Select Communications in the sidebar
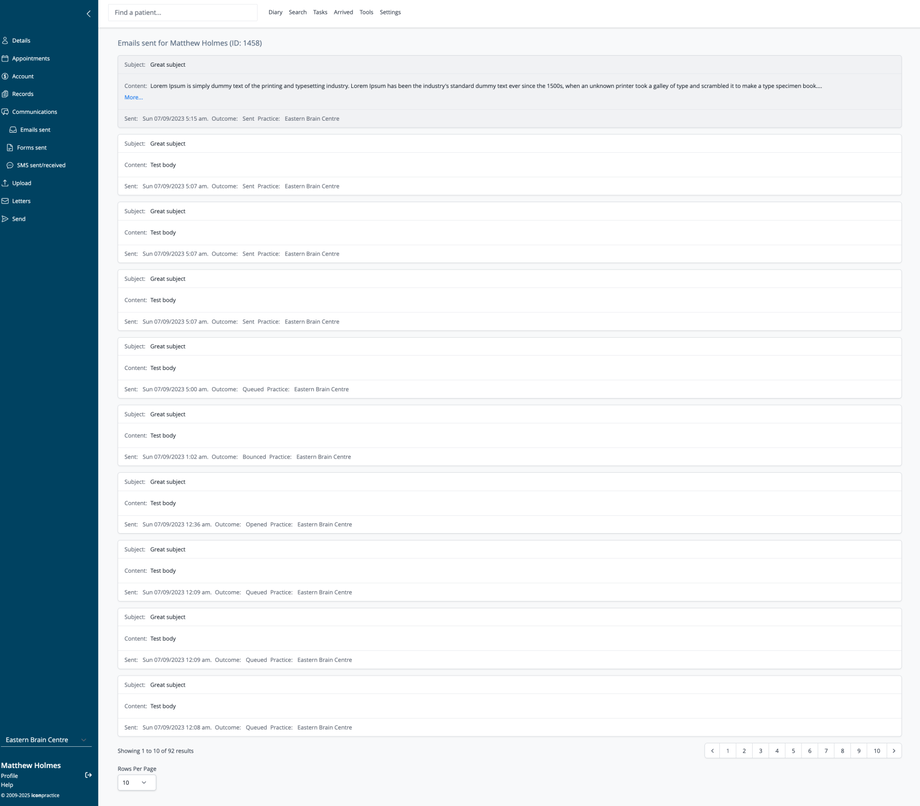The width and height of the screenshot is (920, 806). click(35, 111)
